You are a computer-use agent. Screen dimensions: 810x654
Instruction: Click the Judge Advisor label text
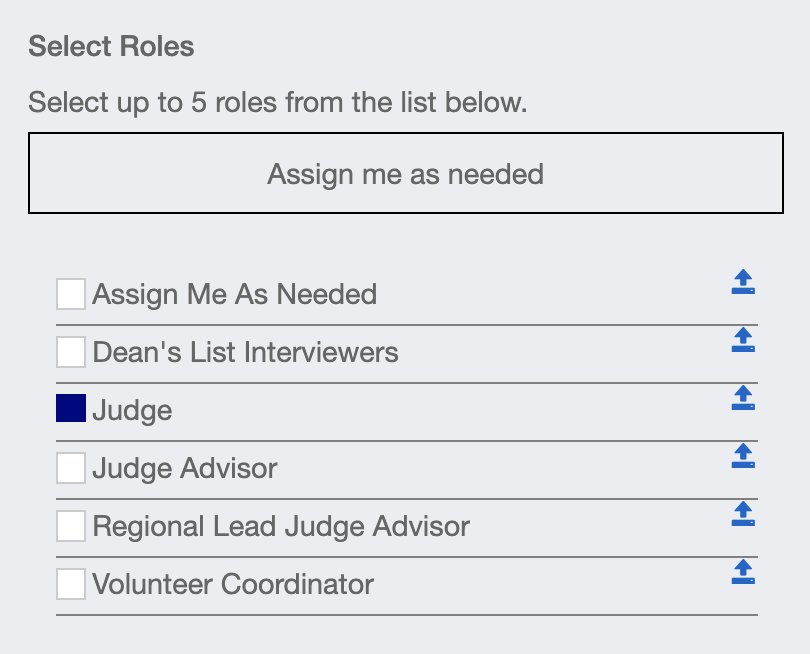tap(185, 469)
